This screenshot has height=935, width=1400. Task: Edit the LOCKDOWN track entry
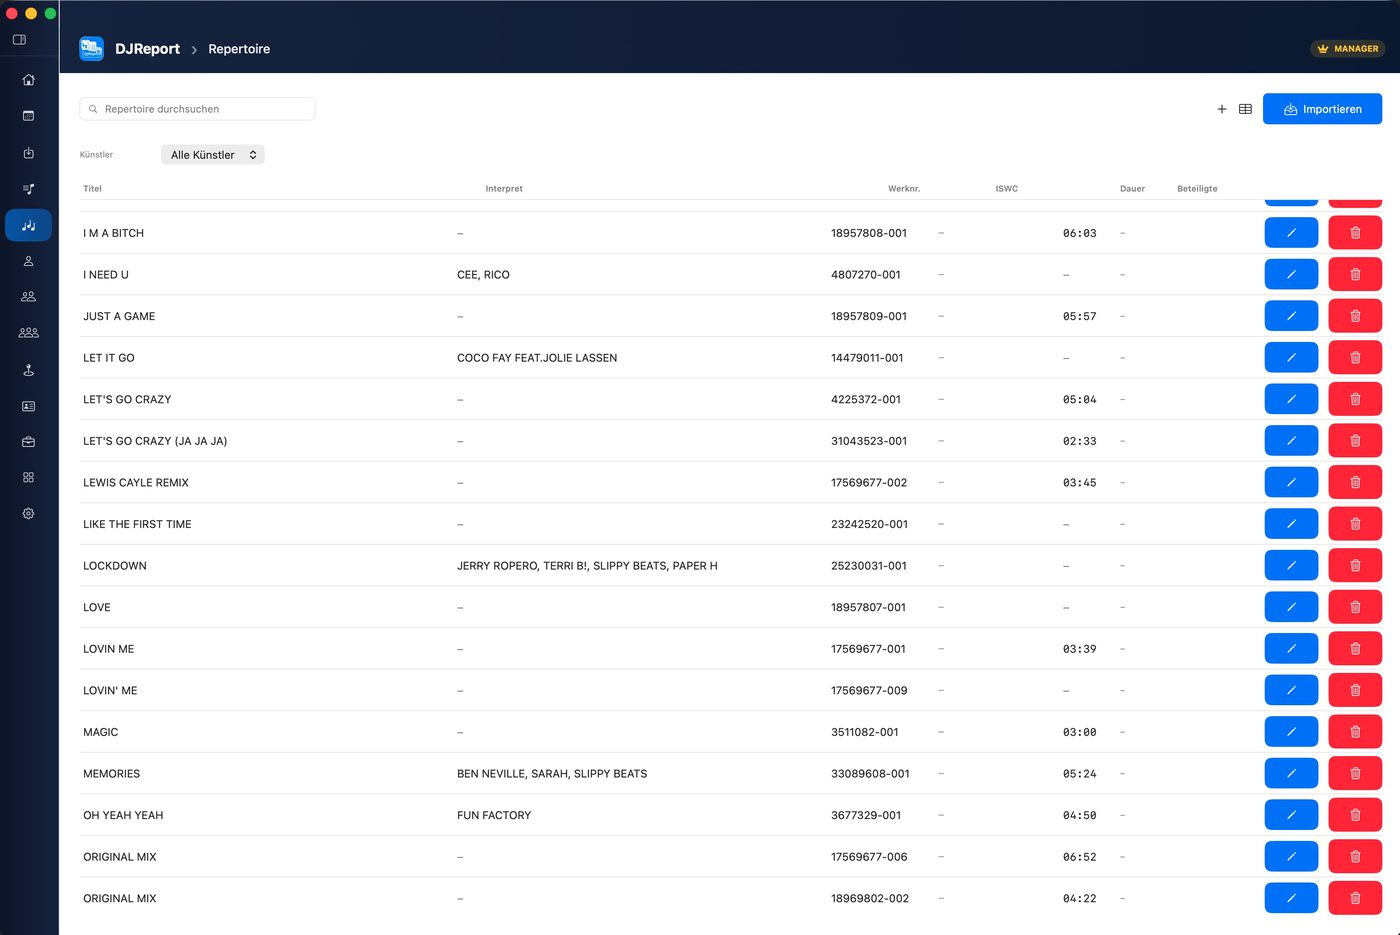(1291, 566)
